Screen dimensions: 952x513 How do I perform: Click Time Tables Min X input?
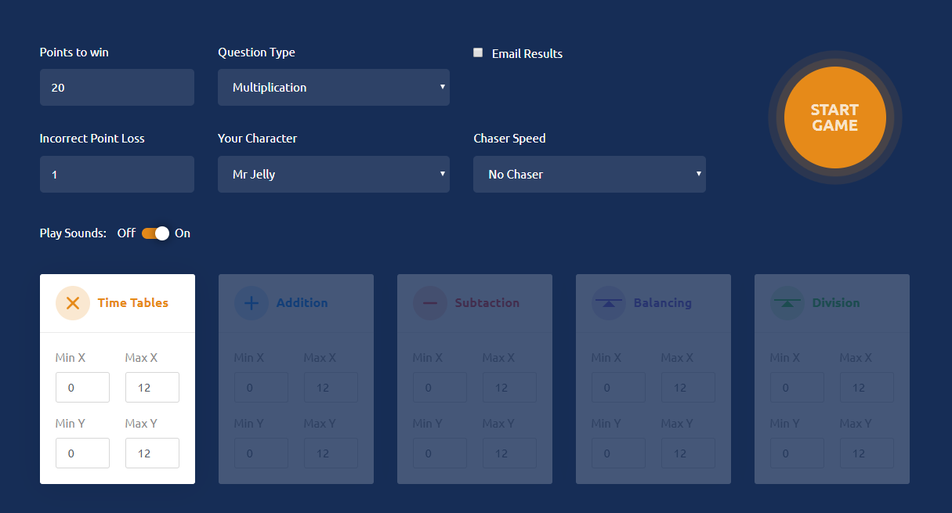82,388
